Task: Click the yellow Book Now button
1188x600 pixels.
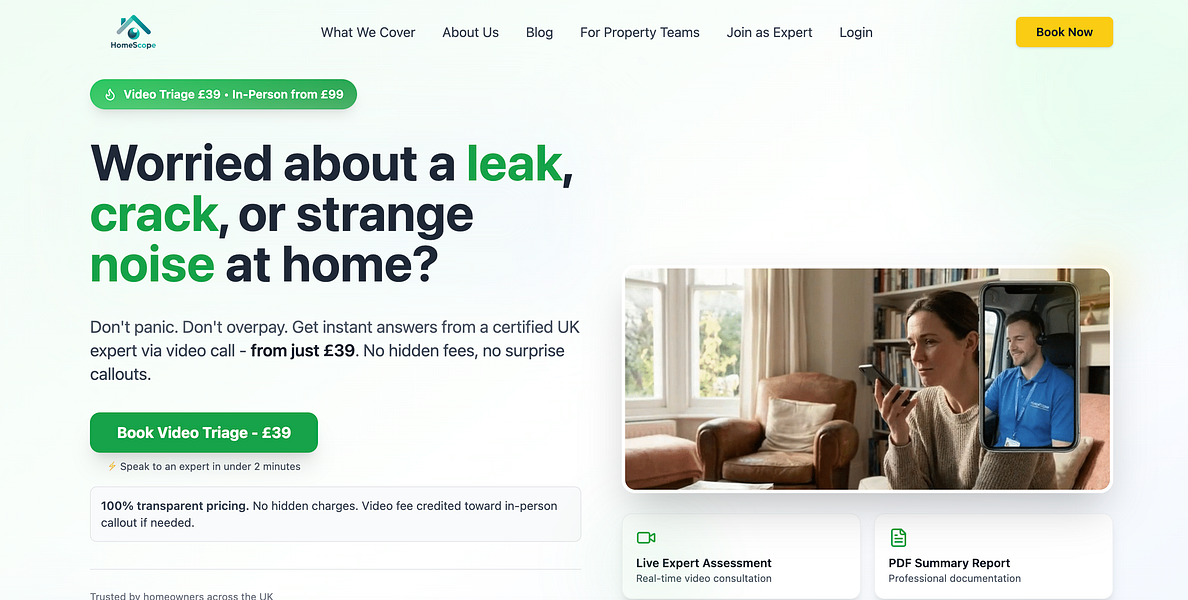Action: pyautogui.click(x=1065, y=32)
